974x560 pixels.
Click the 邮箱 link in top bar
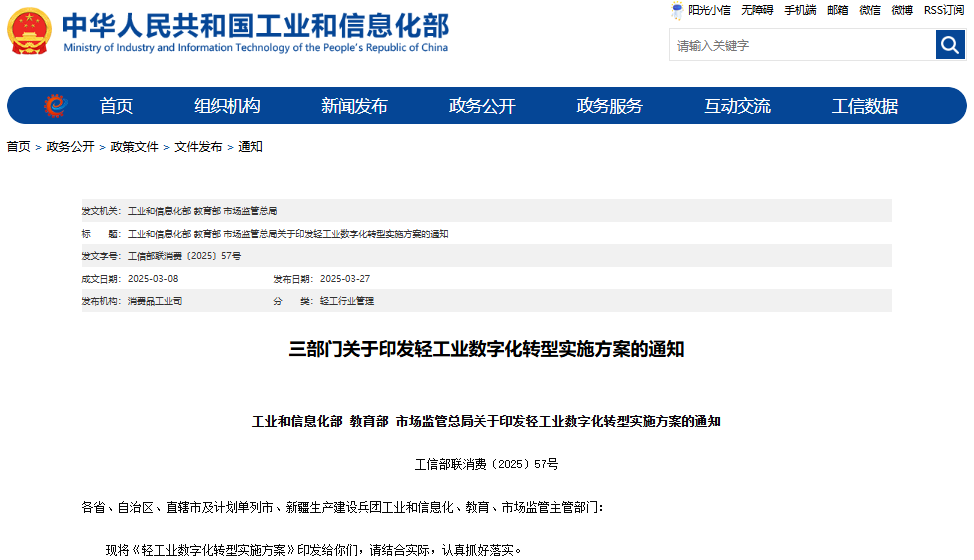pos(837,10)
